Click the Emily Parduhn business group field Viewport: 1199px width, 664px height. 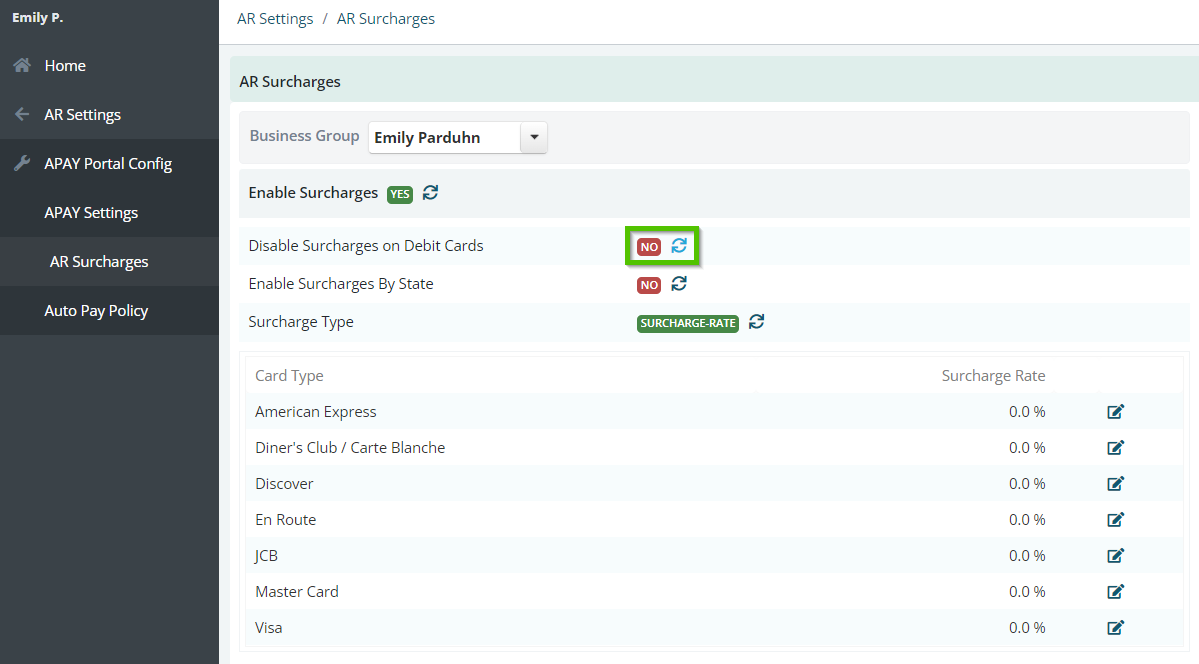(x=445, y=138)
